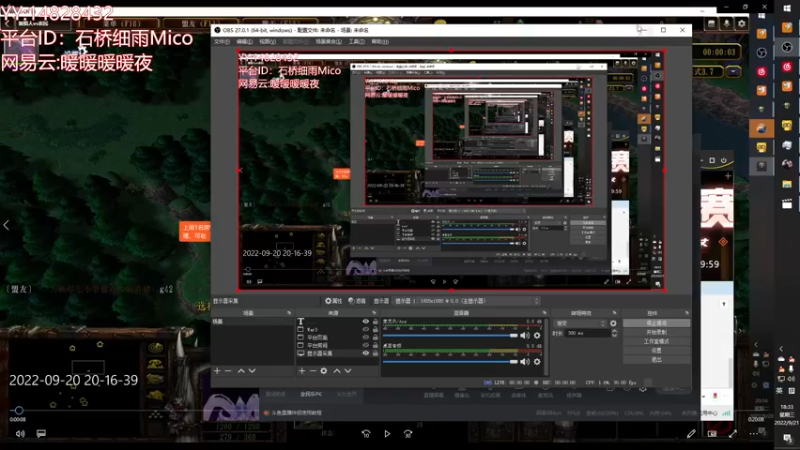800x450 pixels.
Task: Enter fullscreen with player expand icon
Action: pyautogui.click(x=733, y=434)
